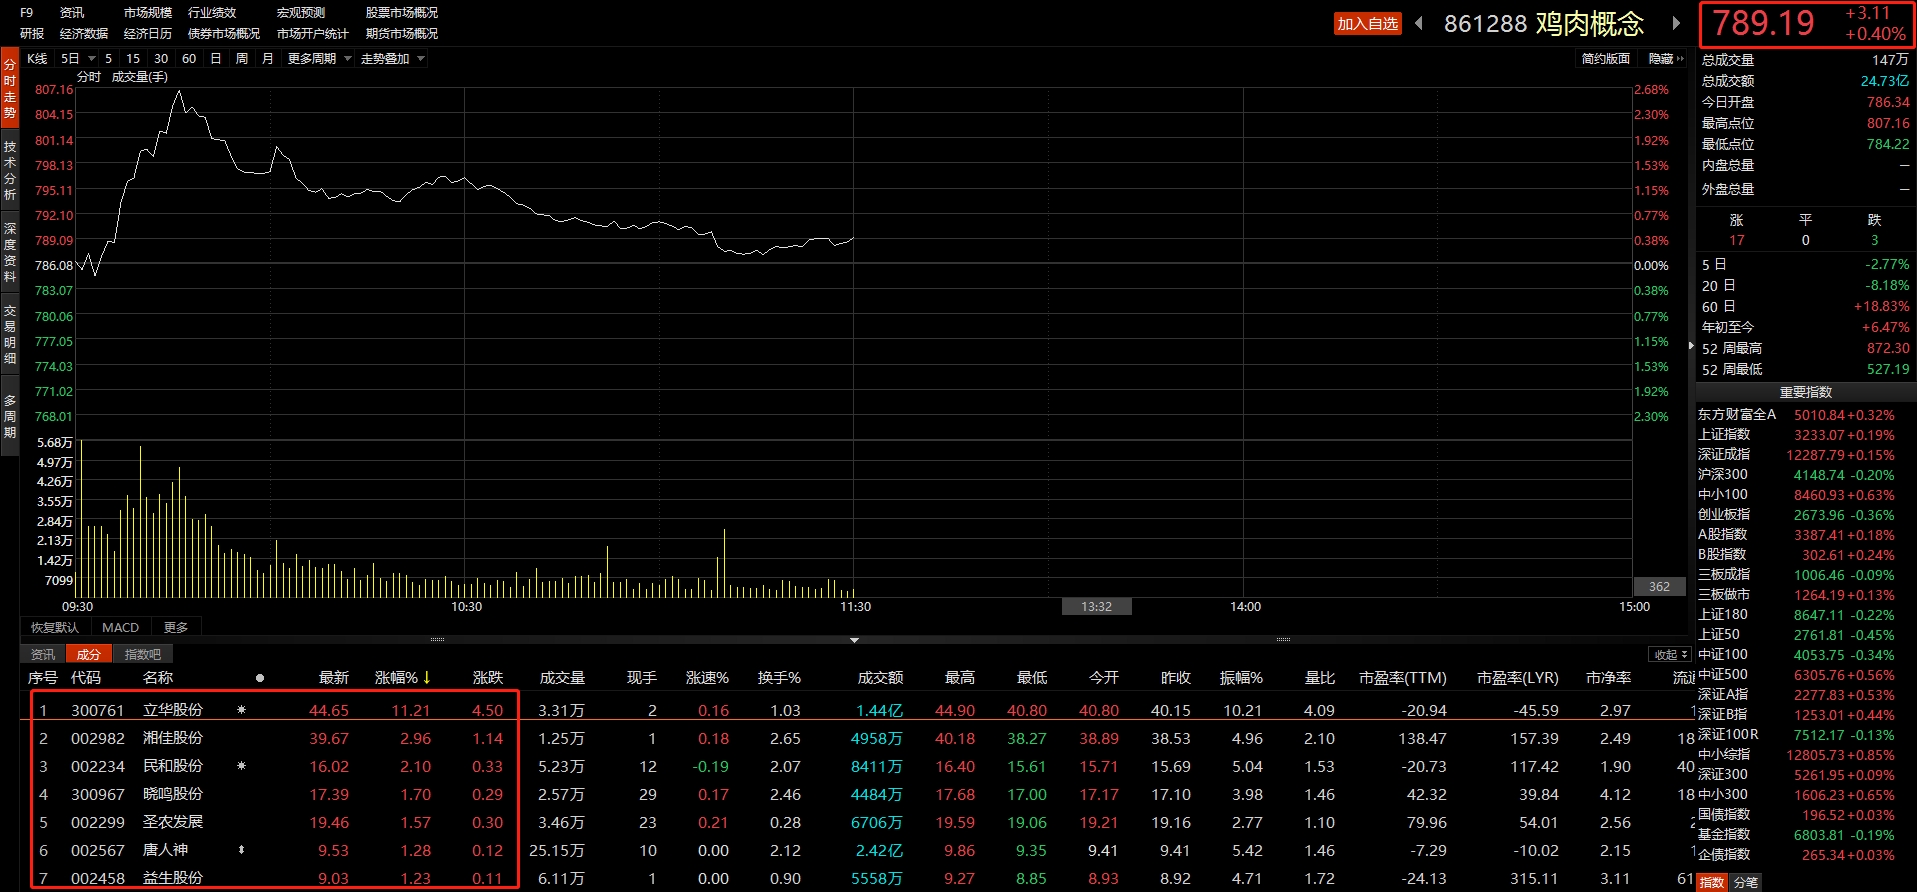Collapse panel with the down triangle above table
1917x892 pixels.
[x=854, y=640]
